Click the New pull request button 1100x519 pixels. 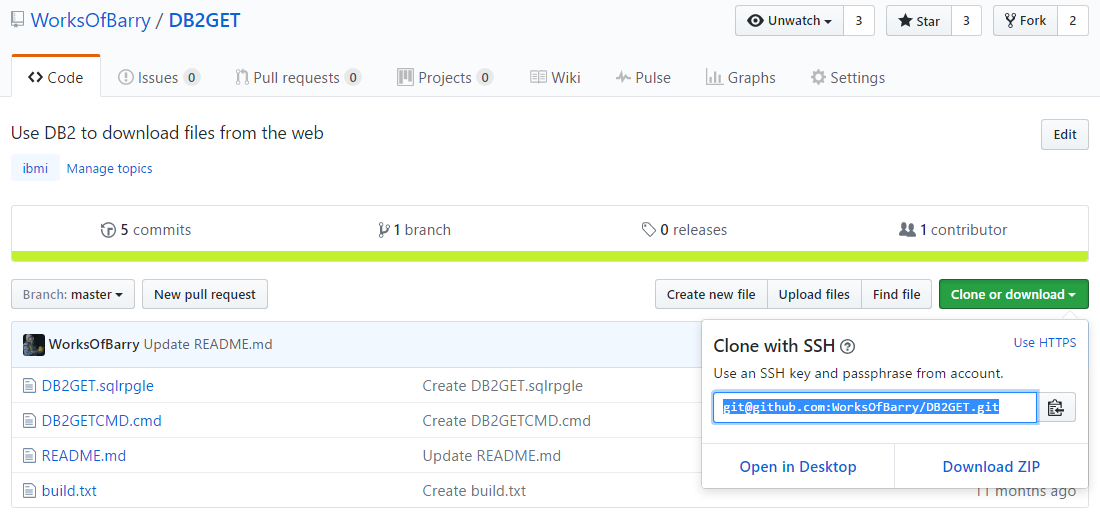(205, 295)
